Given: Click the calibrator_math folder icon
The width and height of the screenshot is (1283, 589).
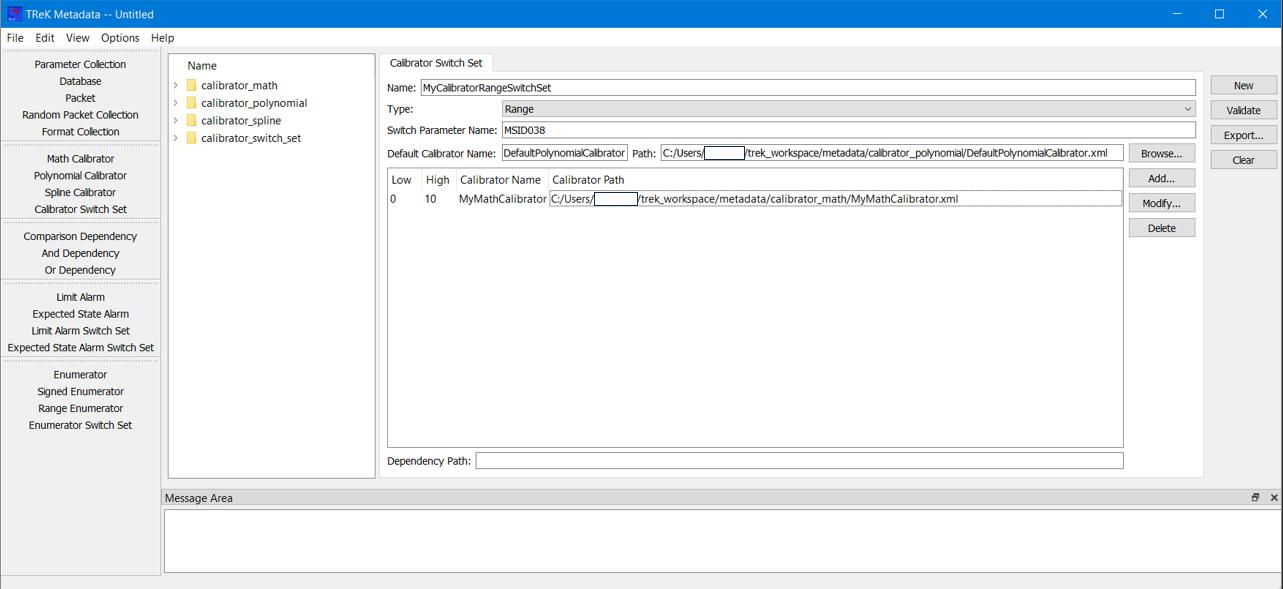Looking at the screenshot, I should pyautogui.click(x=191, y=86).
